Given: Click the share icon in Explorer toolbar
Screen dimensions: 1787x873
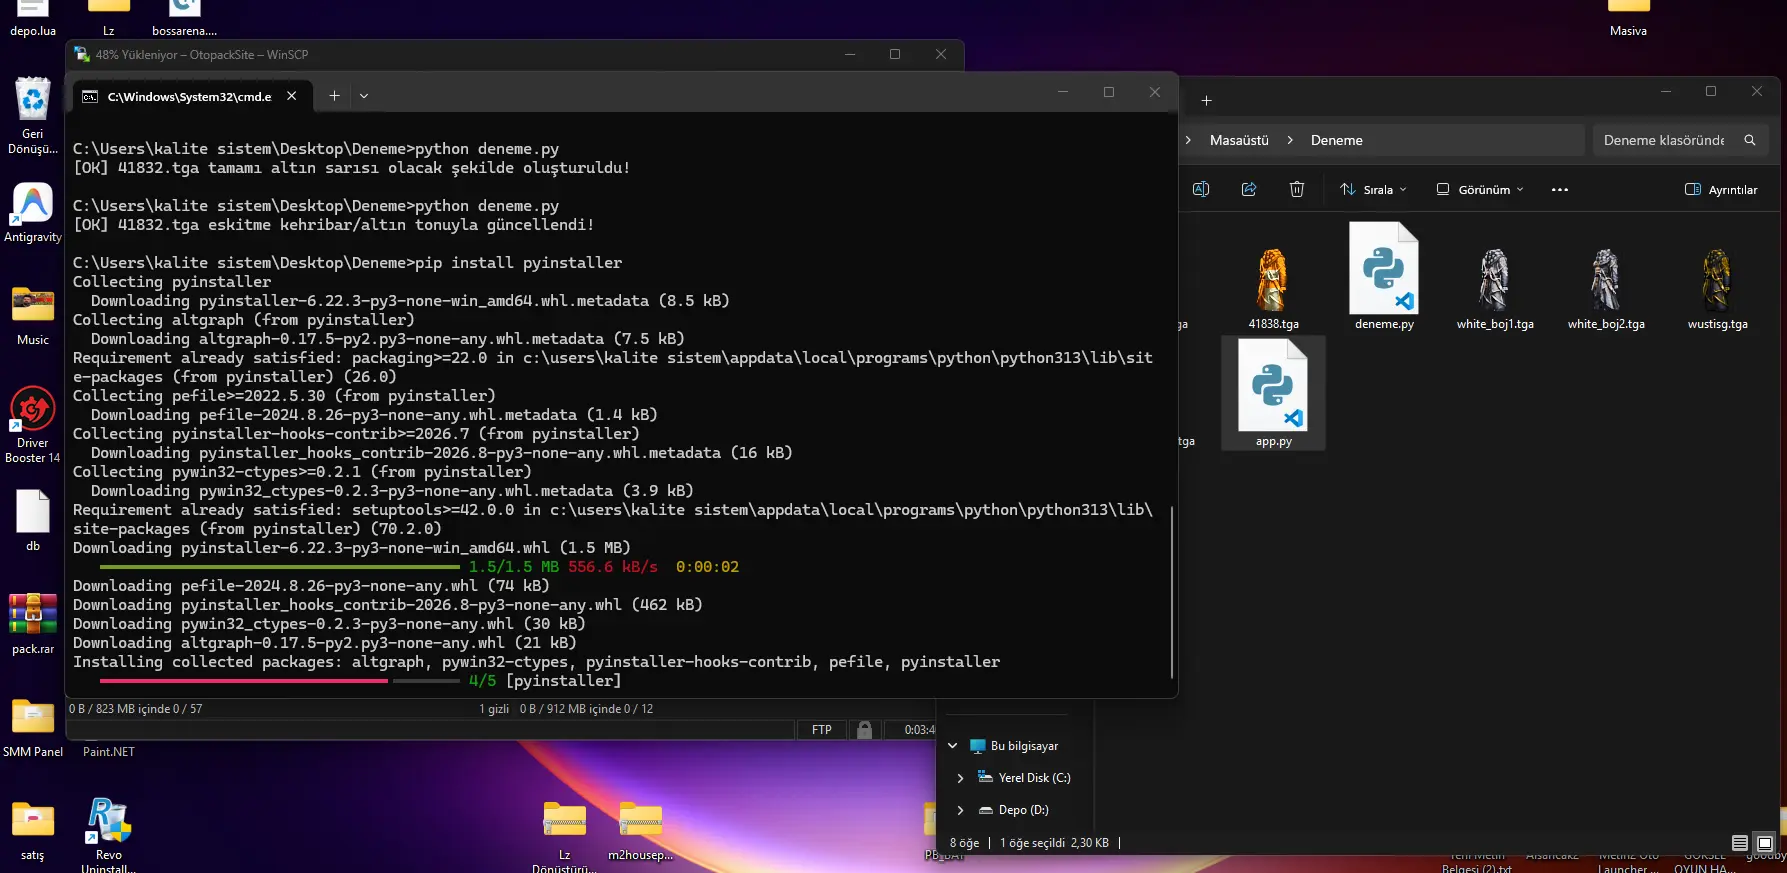Looking at the screenshot, I should pos(1249,189).
